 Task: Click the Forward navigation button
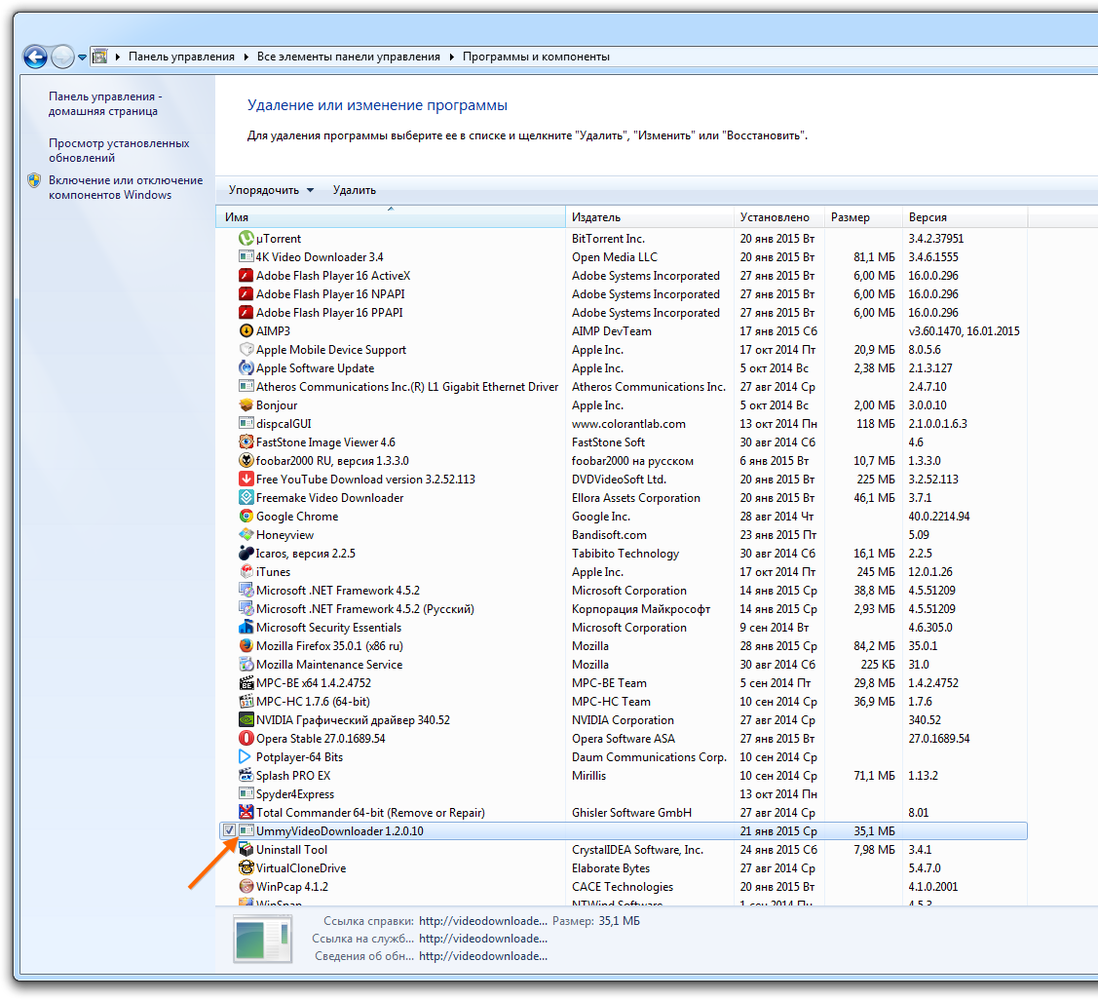coord(62,57)
